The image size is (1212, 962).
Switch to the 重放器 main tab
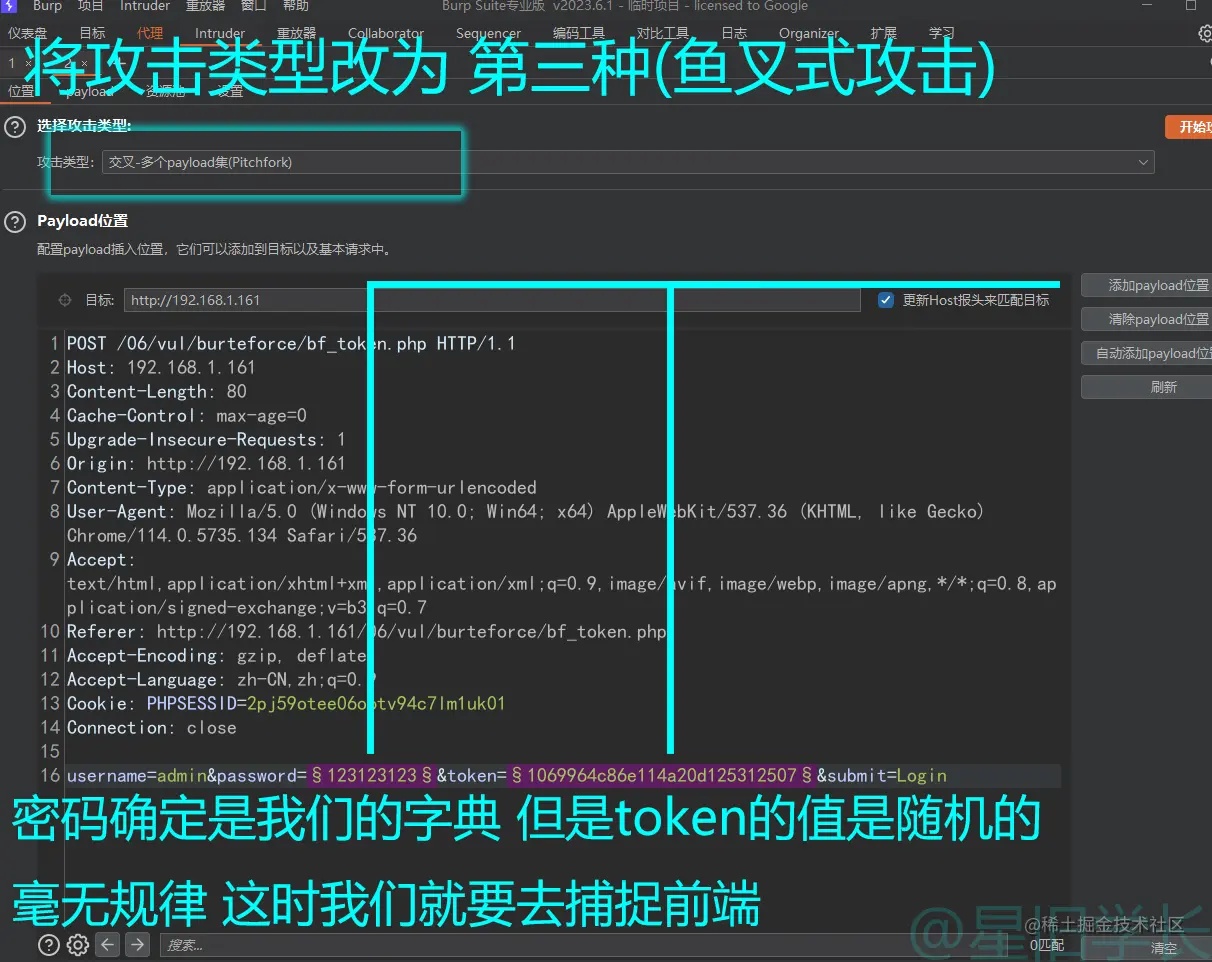(x=296, y=34)
